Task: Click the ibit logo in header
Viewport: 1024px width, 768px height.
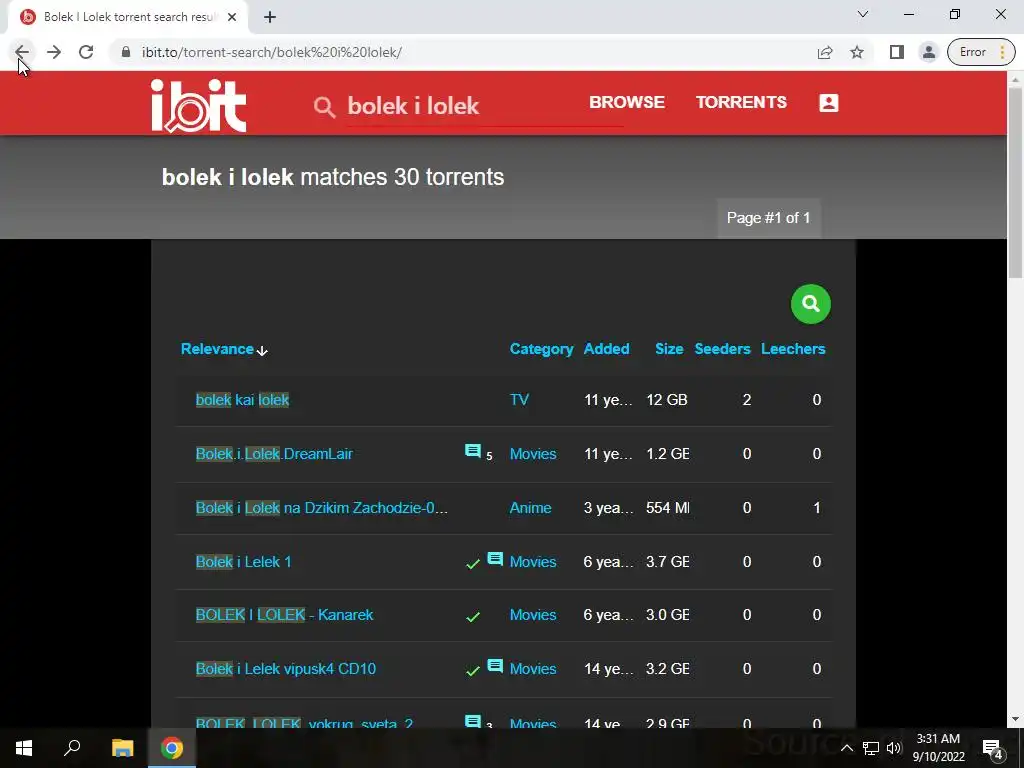Action: (199, 106)
